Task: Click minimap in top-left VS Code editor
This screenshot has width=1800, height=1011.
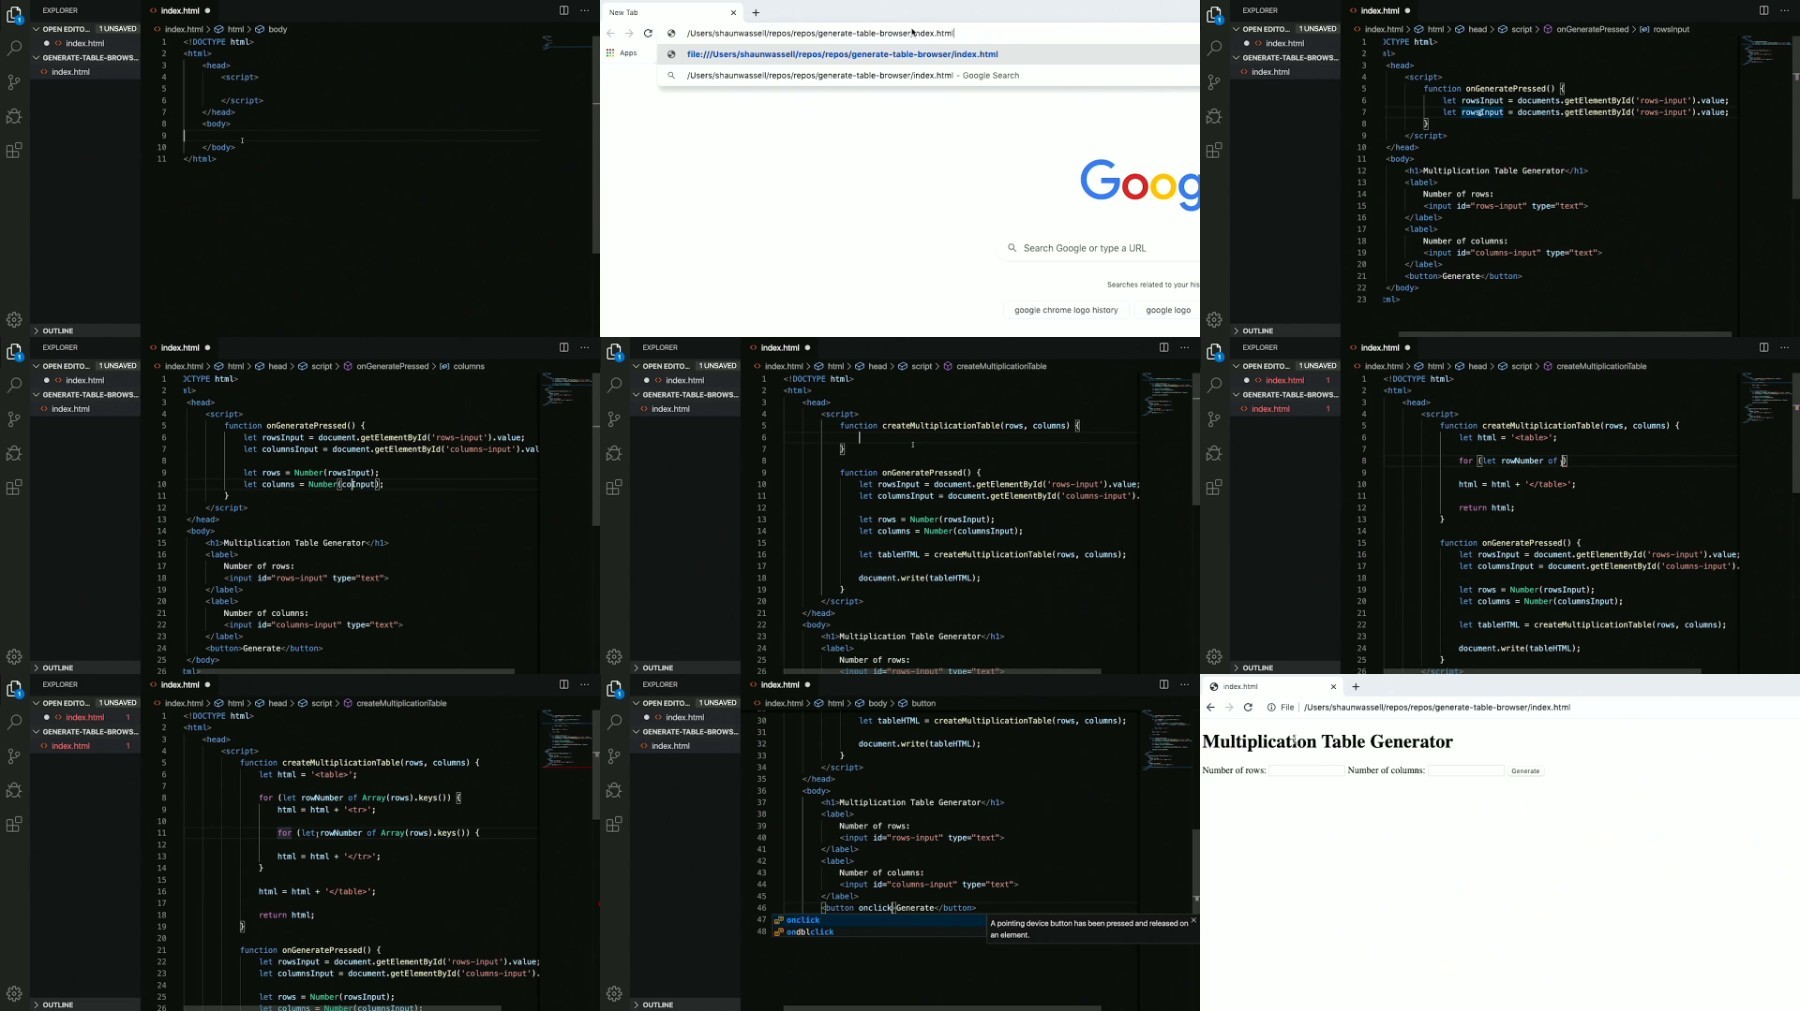Action: click(x=566, y=44)
